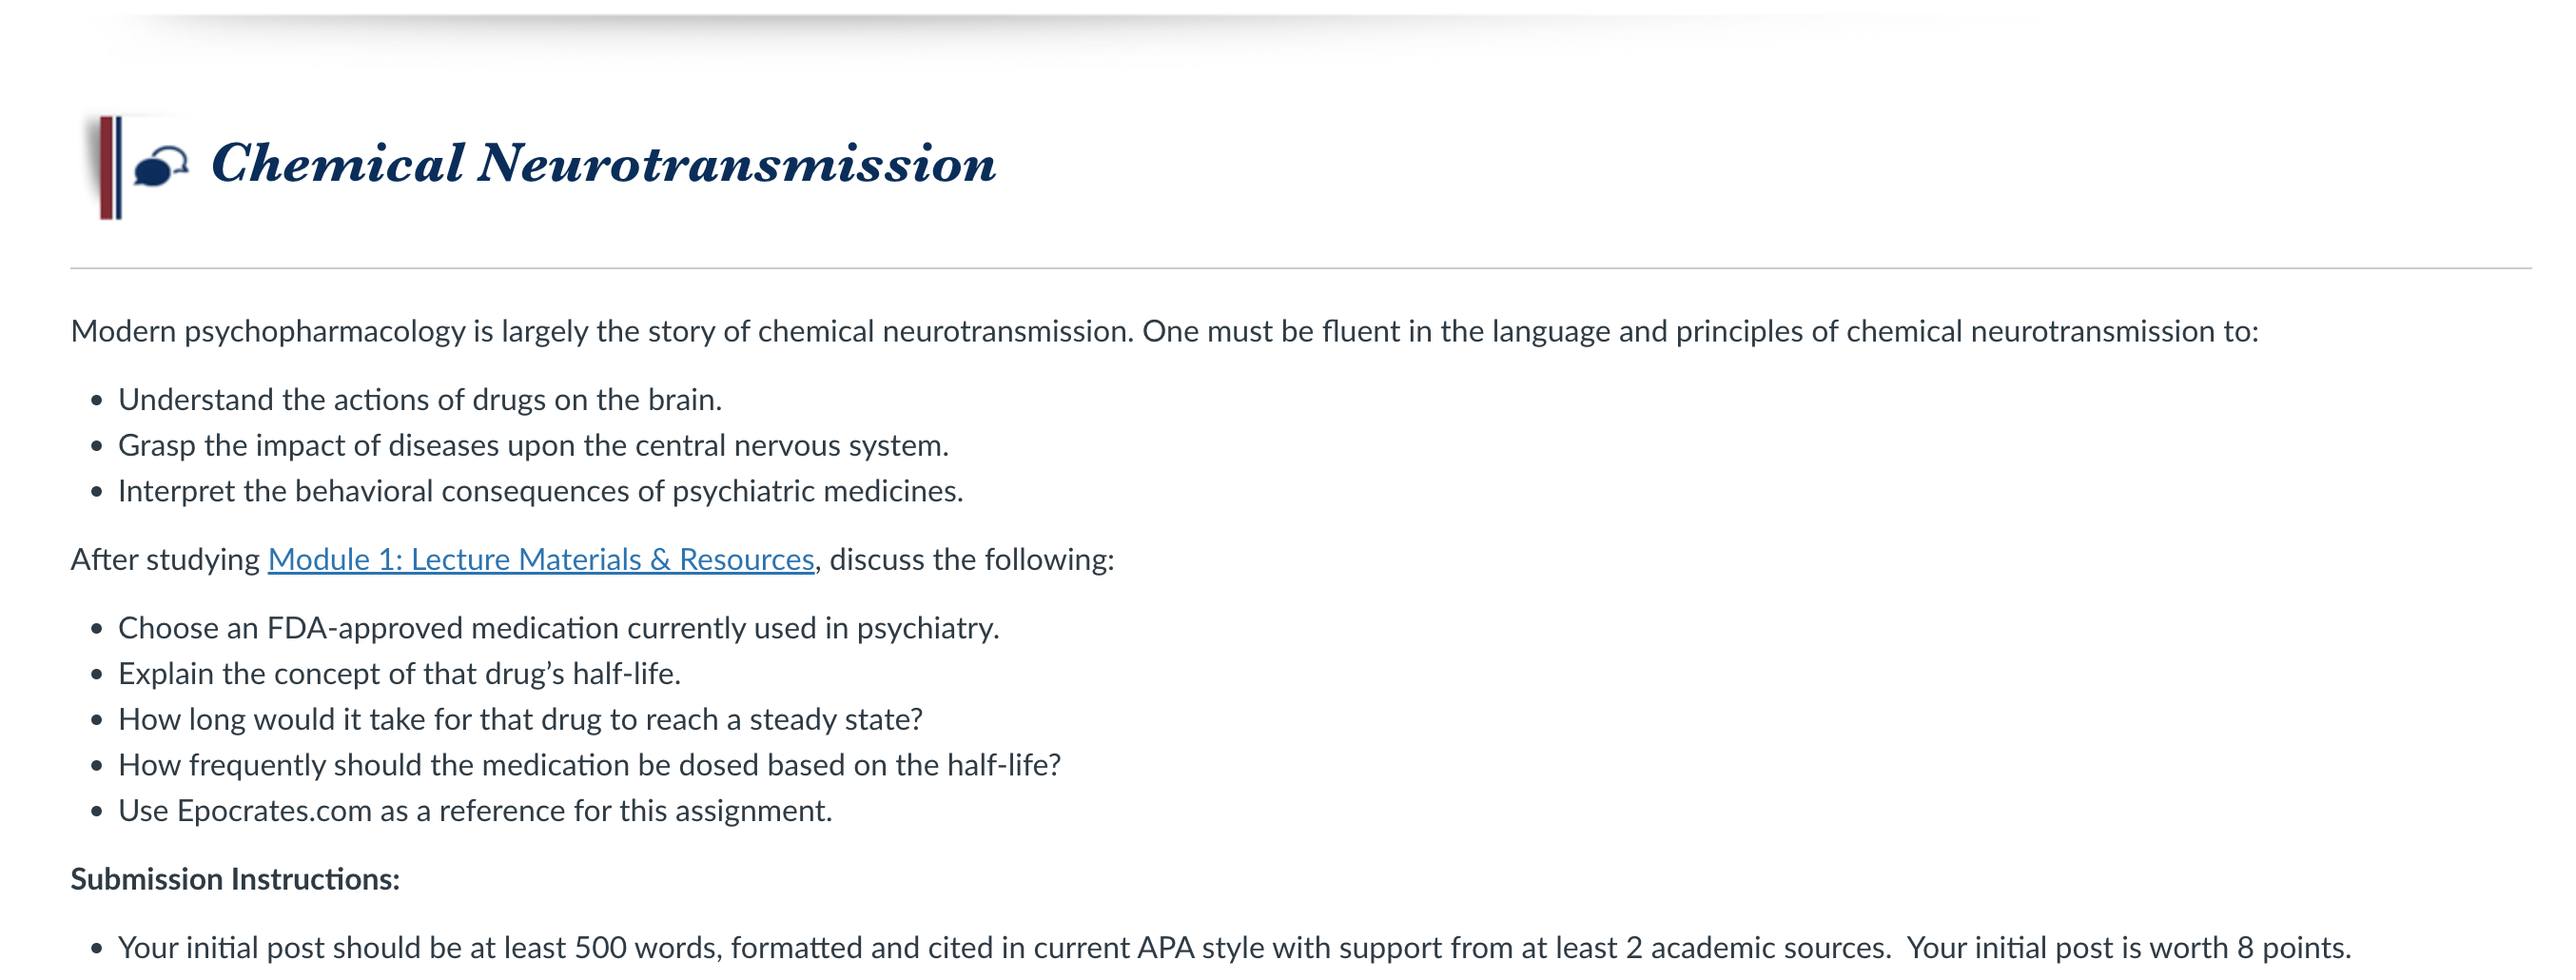Click the steady state question bullet
Viewport: 2576px width, 980px height.
(520, 719)
